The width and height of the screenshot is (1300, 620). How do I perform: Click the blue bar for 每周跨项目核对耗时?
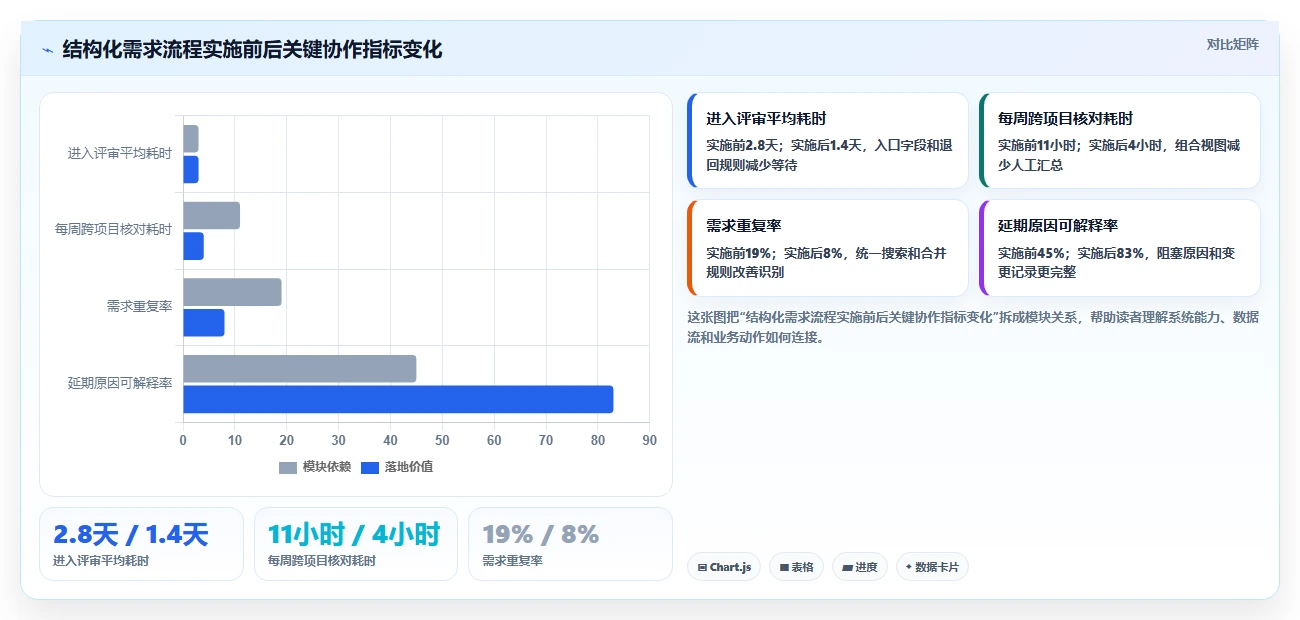point(193,246)
